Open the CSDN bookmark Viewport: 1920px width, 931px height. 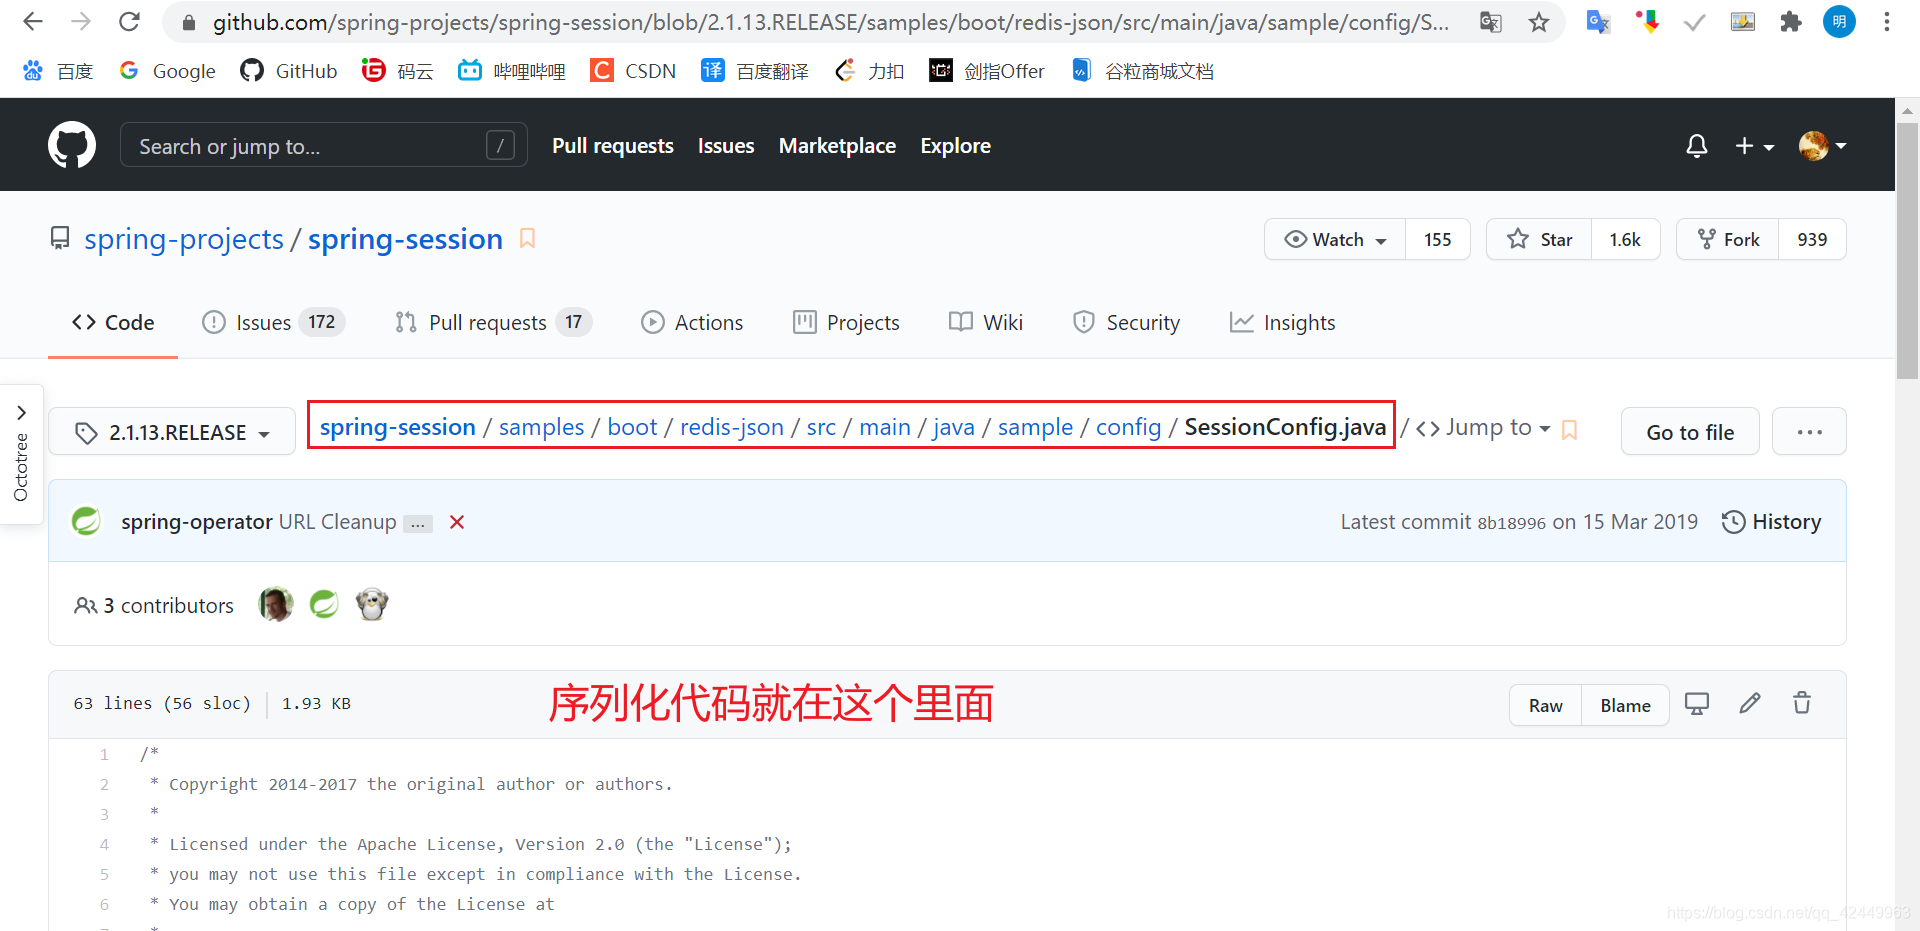click(x=633, y=71)
